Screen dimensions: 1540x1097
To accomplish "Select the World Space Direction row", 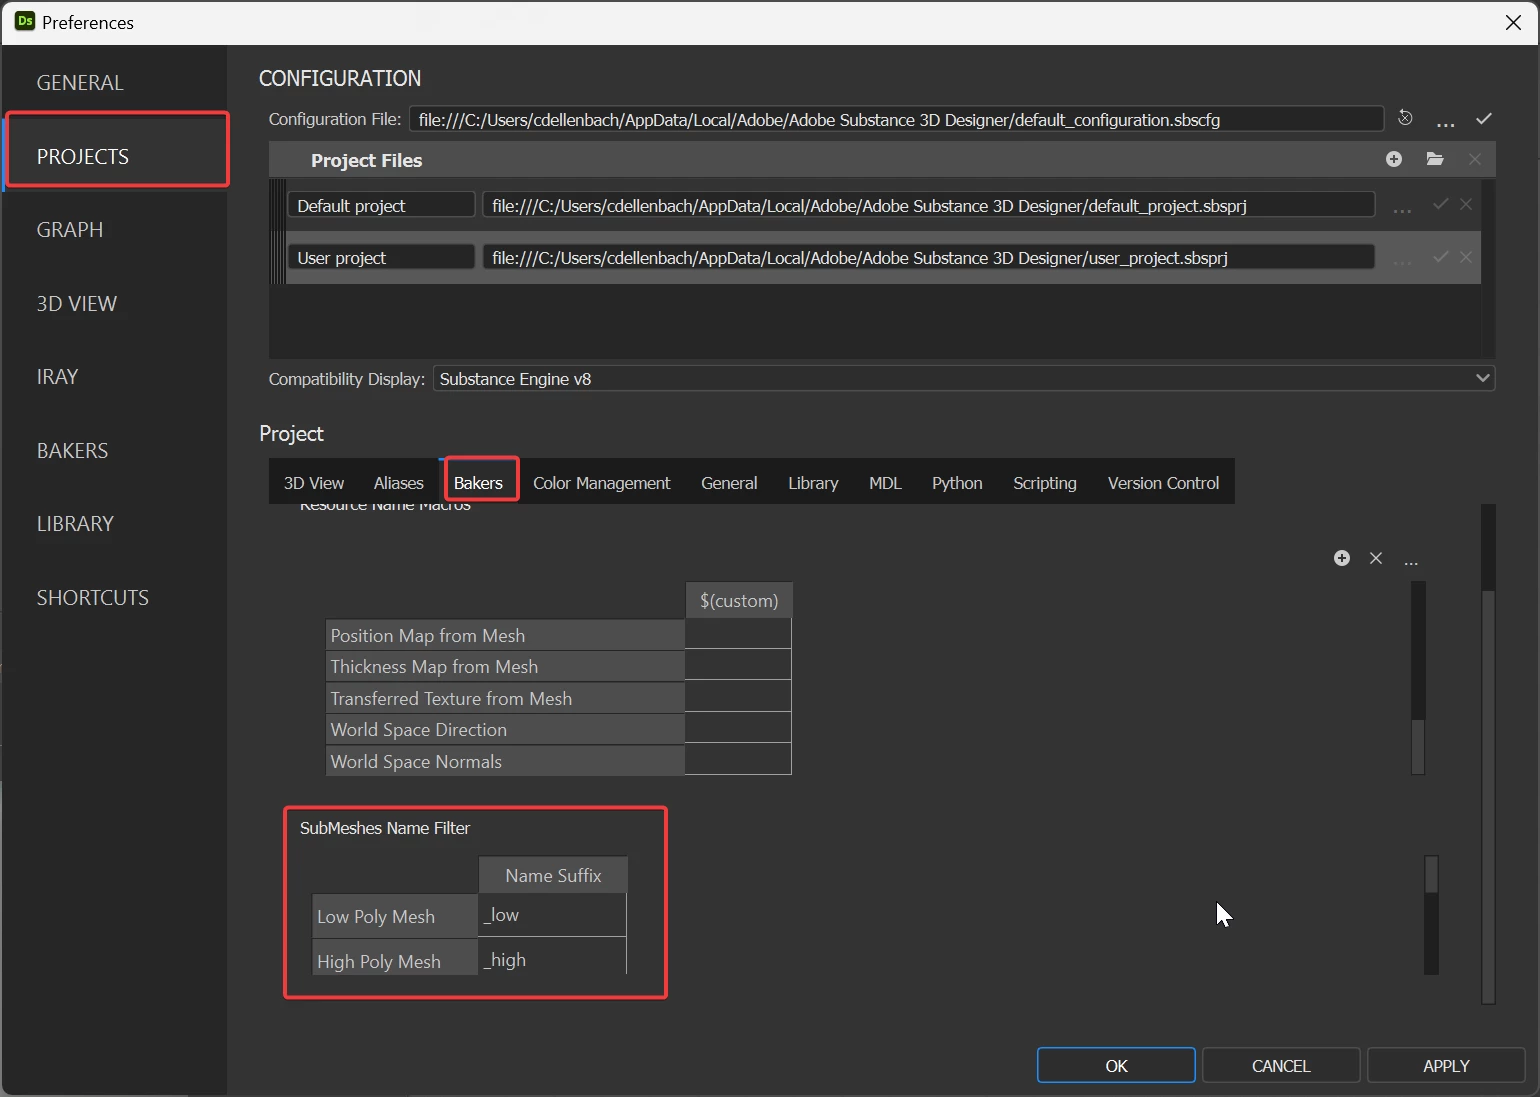I will 505,729.
